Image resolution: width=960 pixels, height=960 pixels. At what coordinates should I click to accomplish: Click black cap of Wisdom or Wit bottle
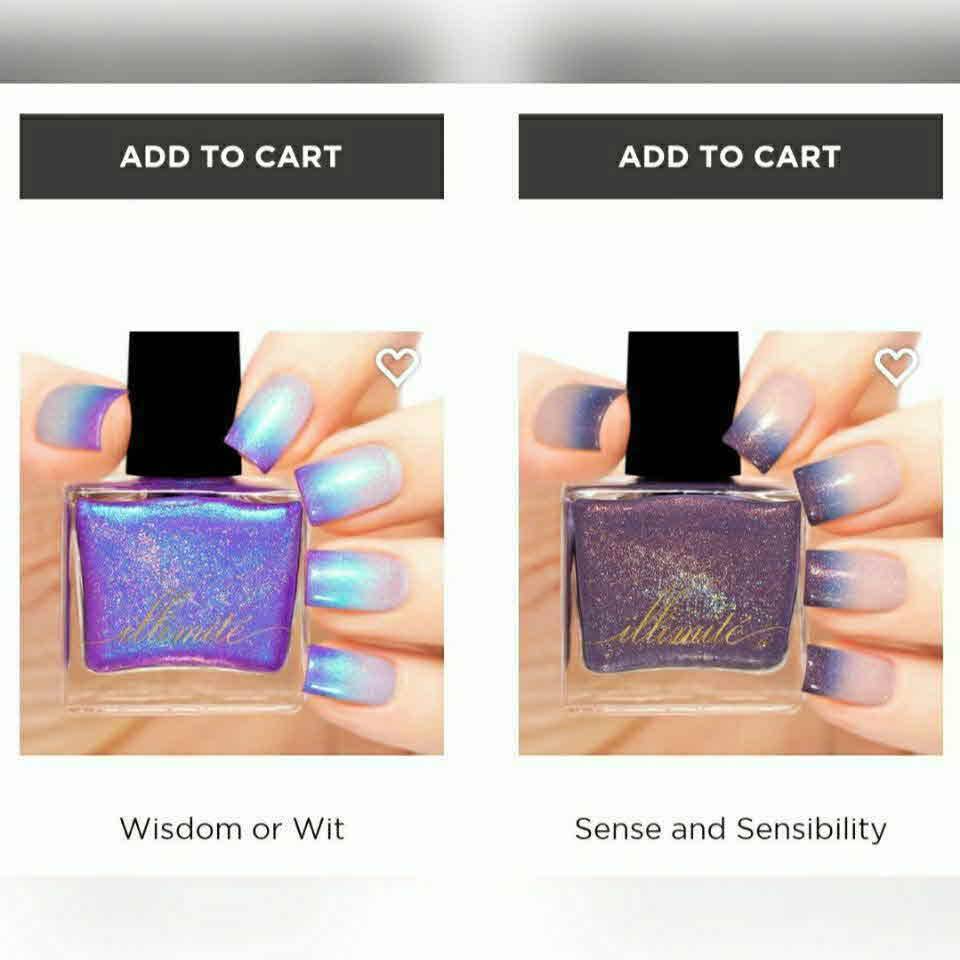pyautogui.click(x=183, y=404)
